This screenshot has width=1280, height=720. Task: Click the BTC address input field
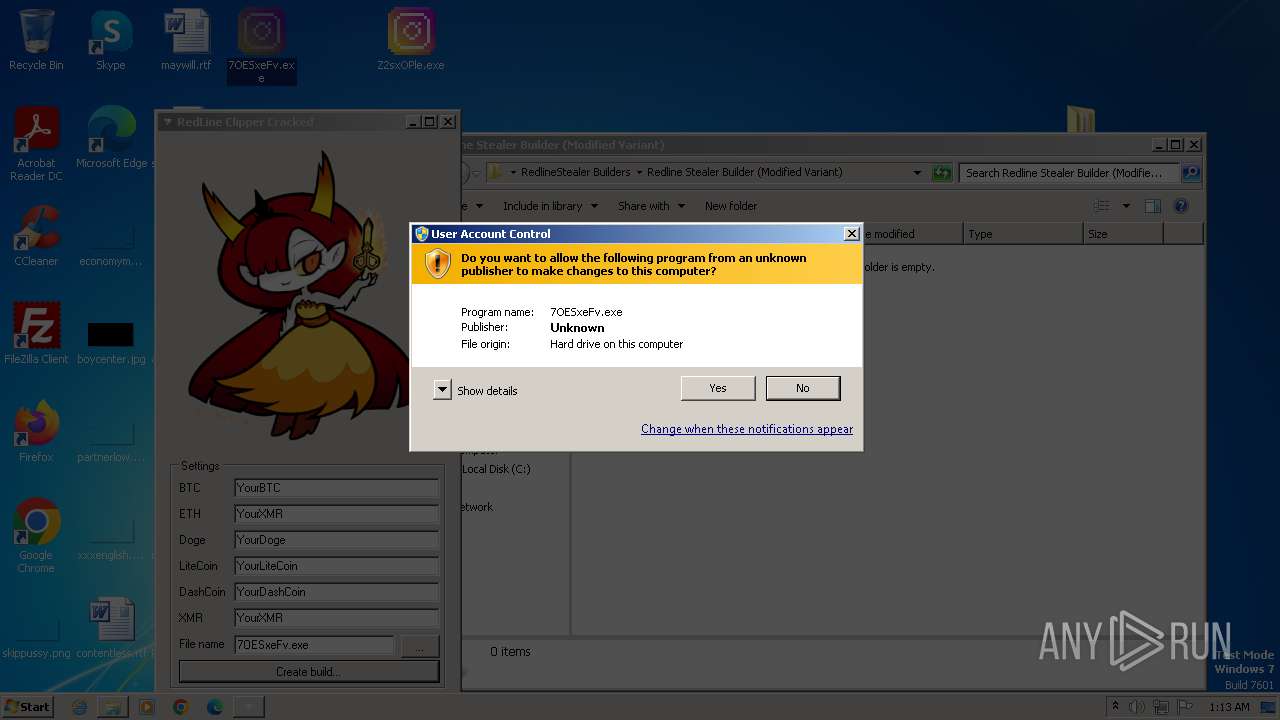click(336, 488)
